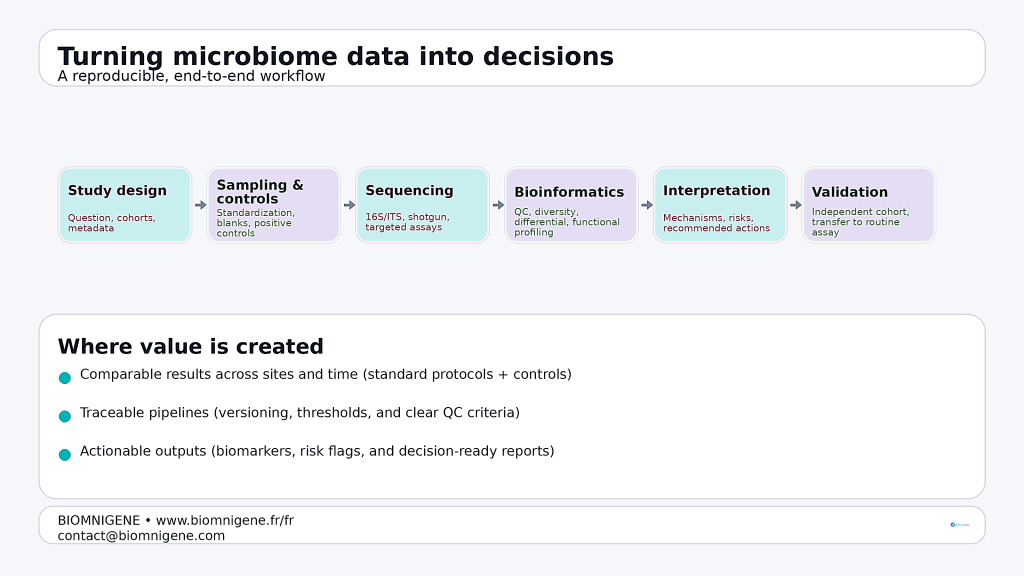The width and height of the screenshot is (1024, 576).
Task: Click the arrow between Study design and Sampling
Action: pos(200,205)
